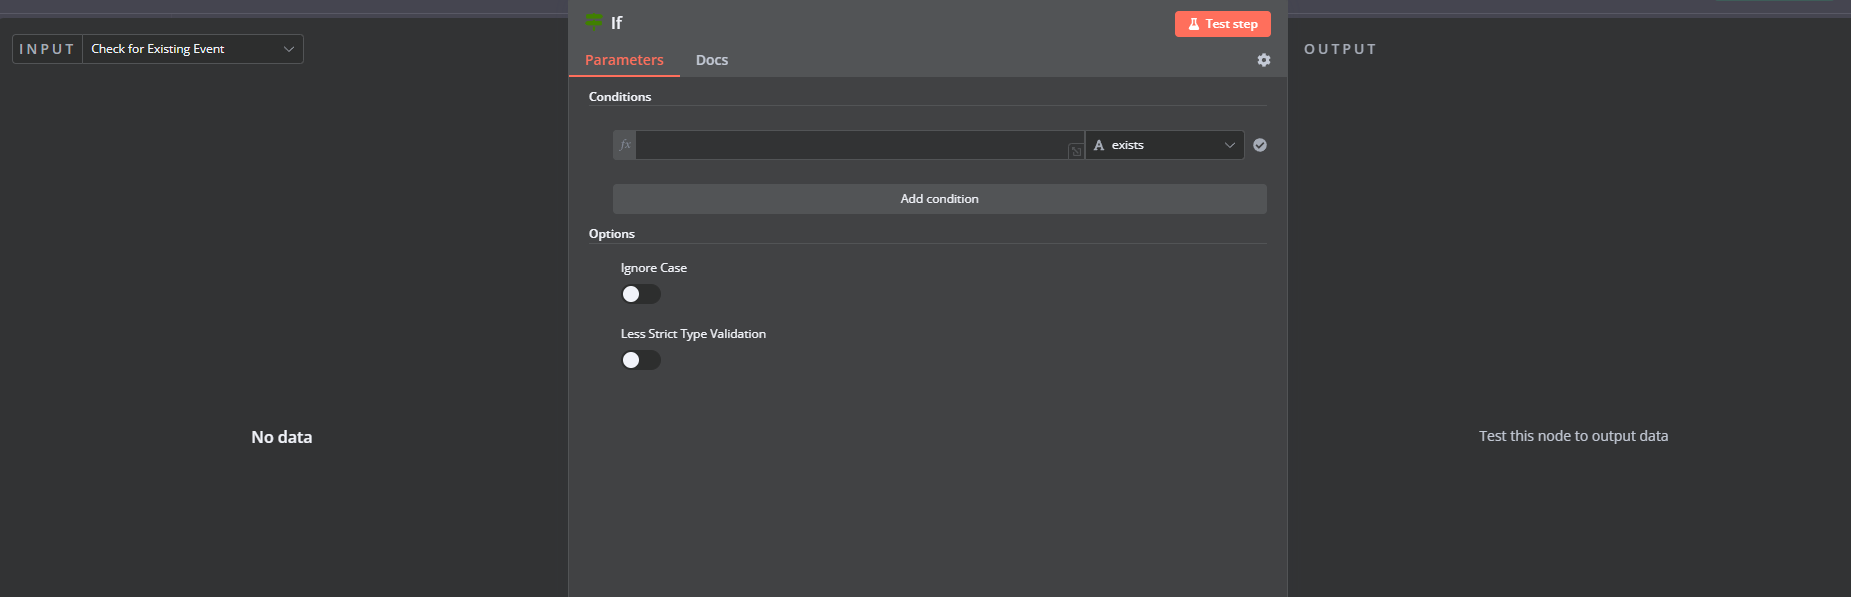This screenshot has width=1851, height=597.
Task: Switch to the Docs tab
Action: coord(712,60)
